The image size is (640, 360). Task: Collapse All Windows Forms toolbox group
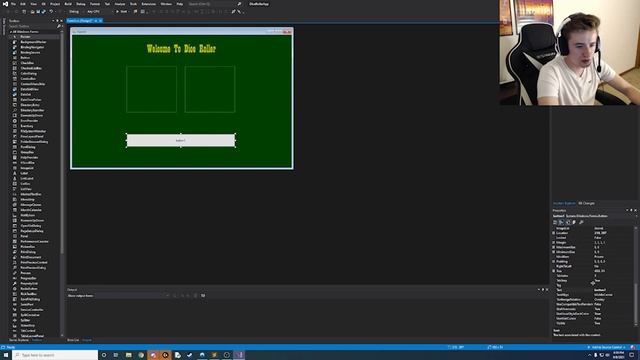11,31
